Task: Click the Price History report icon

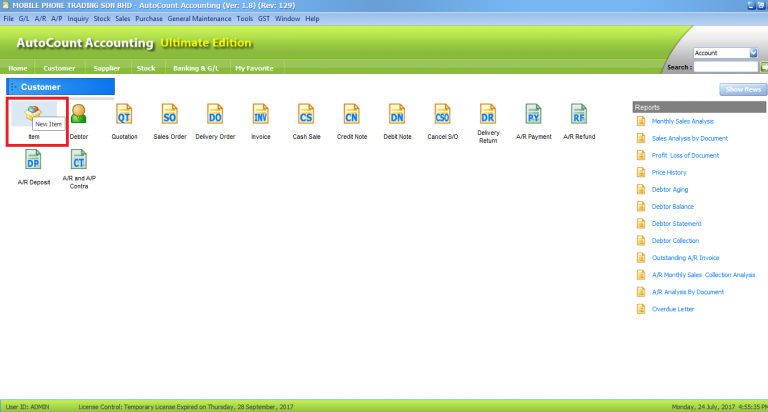Action: point(641,172)
